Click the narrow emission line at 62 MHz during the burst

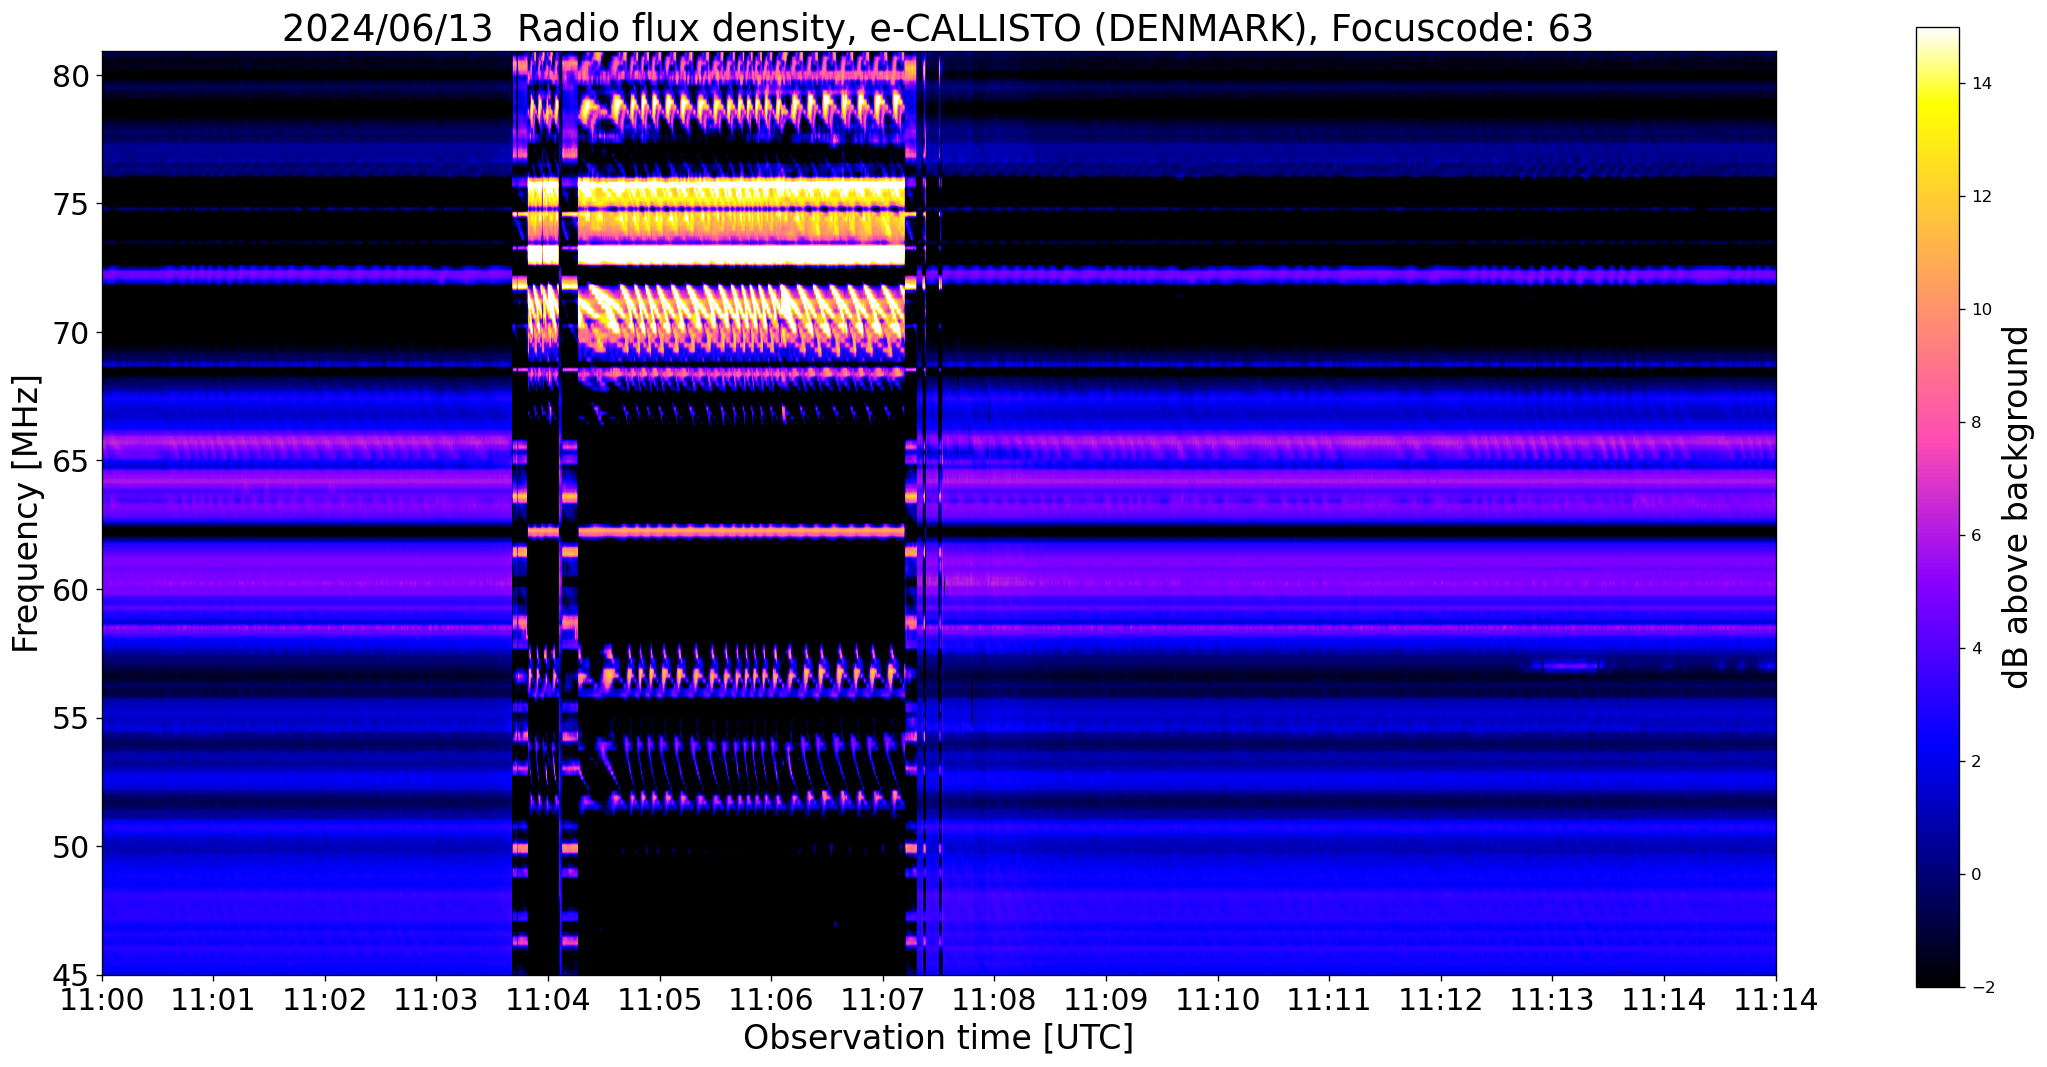tap(741, 531)
